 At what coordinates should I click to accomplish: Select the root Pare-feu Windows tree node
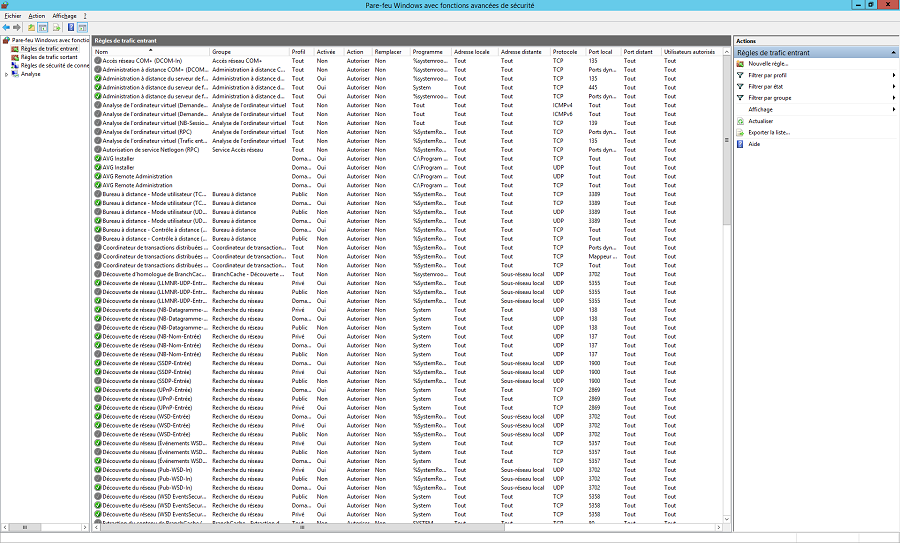tap(50, 40)
